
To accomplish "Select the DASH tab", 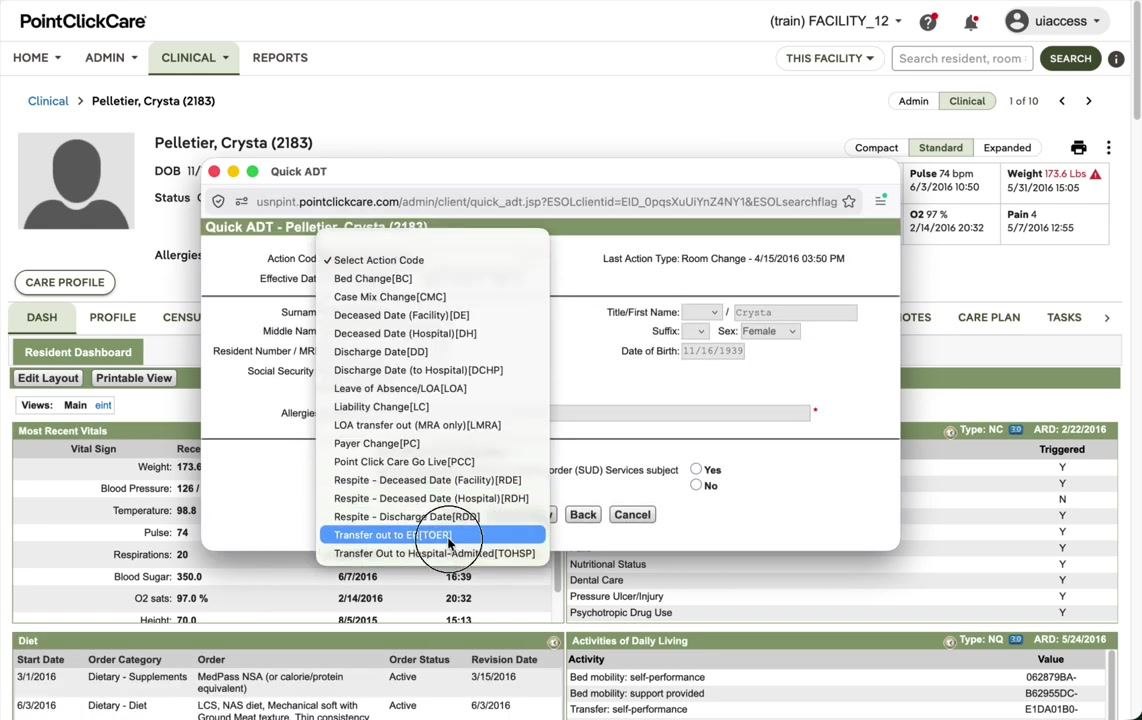I will point(42,317).
